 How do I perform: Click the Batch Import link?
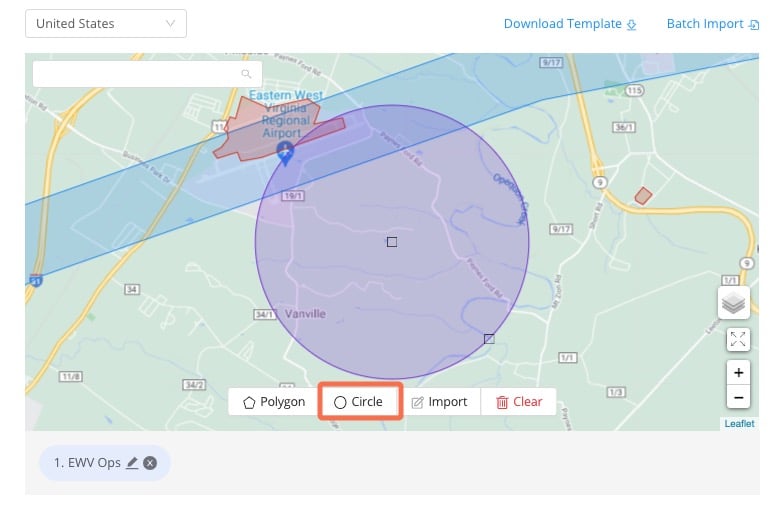pyautogui.click(x=712, y=24)
